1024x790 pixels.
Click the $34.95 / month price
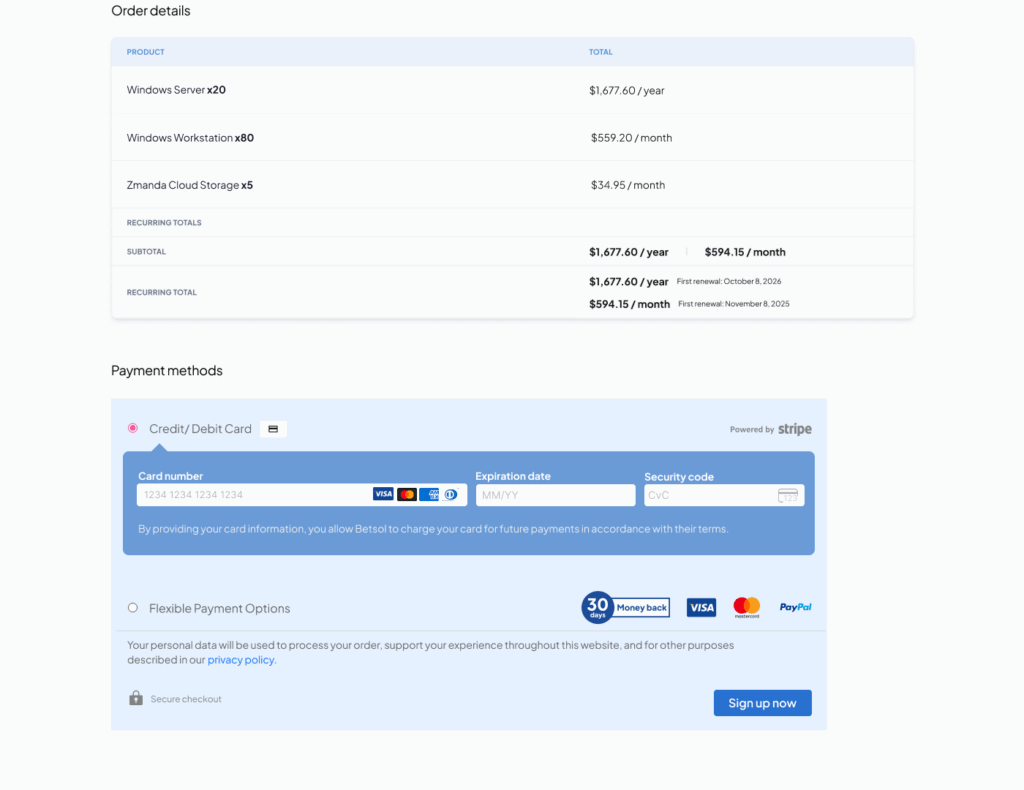(628, 185)
